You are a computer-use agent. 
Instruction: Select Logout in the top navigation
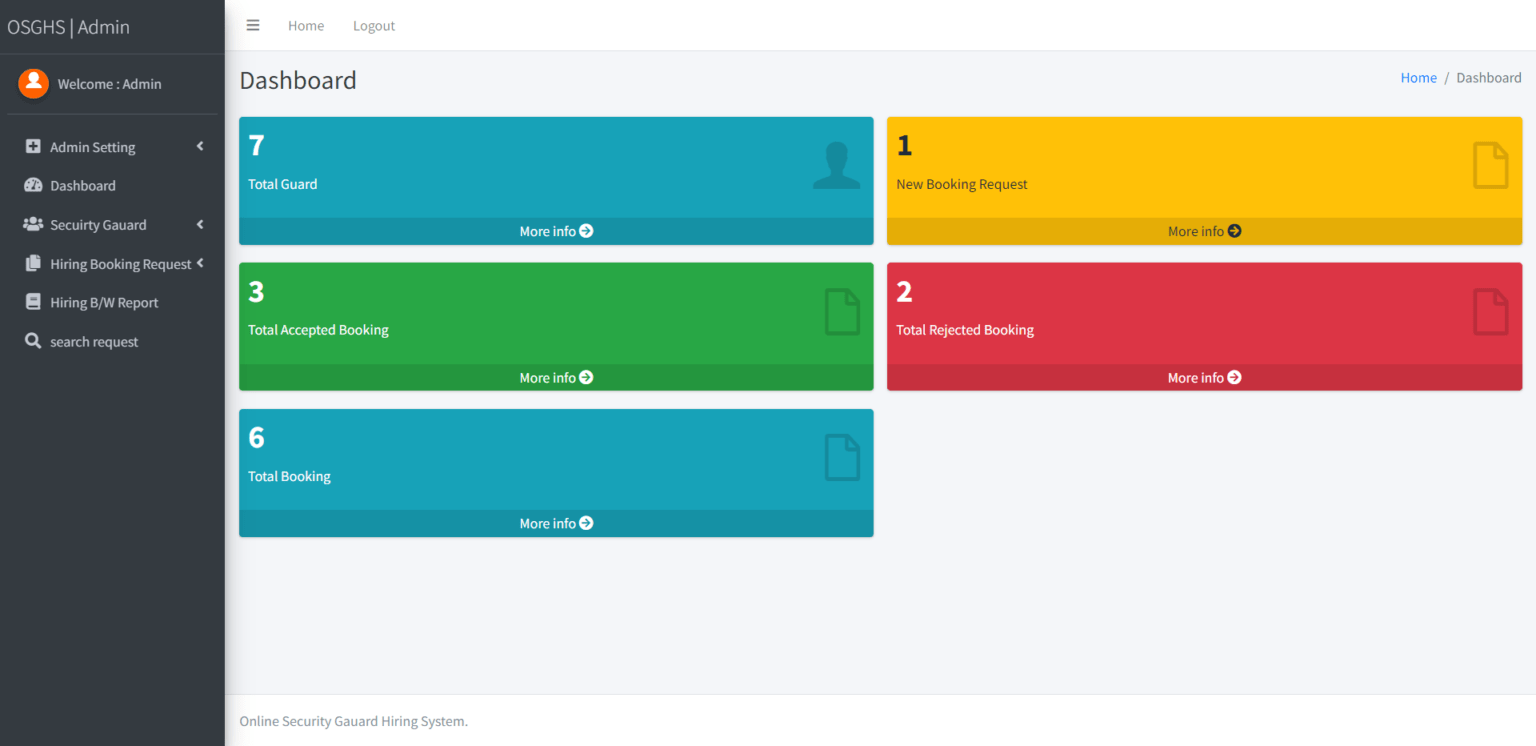tap(374, 26)
